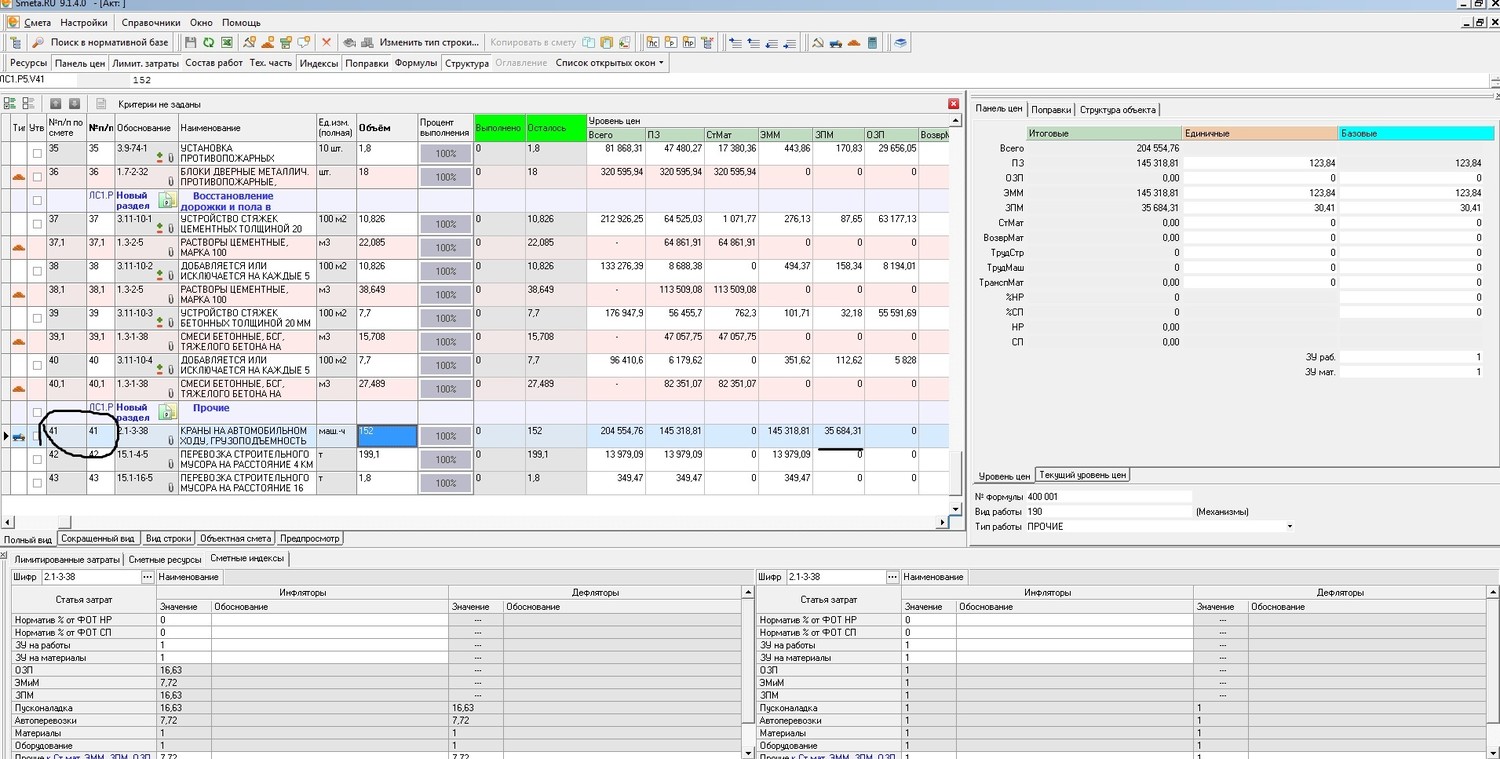Click 'Изменить тип строки...' button
Viewport: 1500px width, 759px height.
click(x=428, y=43)
